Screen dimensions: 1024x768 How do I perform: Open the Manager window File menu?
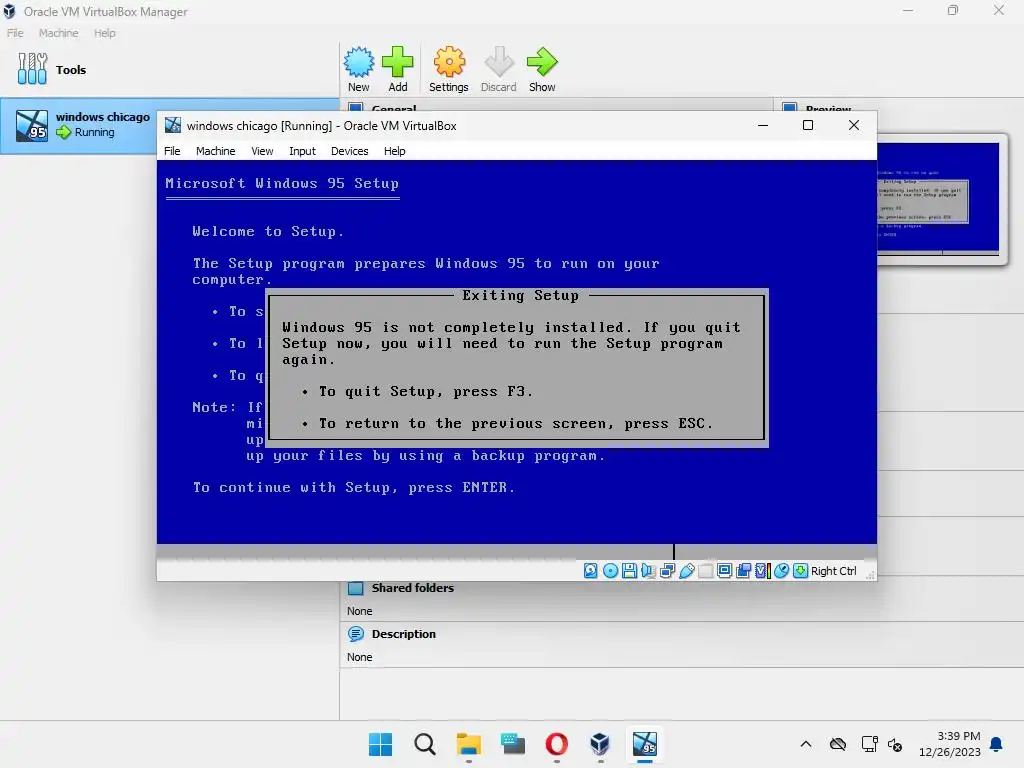click(x=15, y=33)
